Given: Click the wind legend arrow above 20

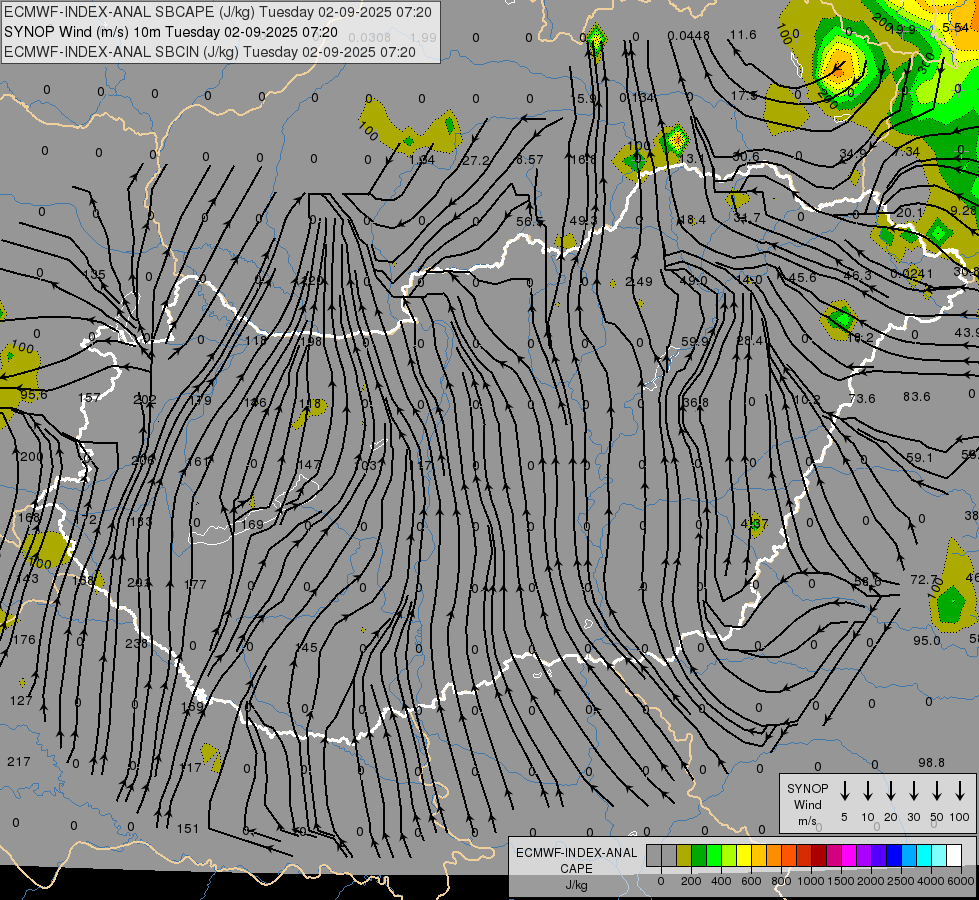Looking at the screenshot, I should (x=890, y=791).
